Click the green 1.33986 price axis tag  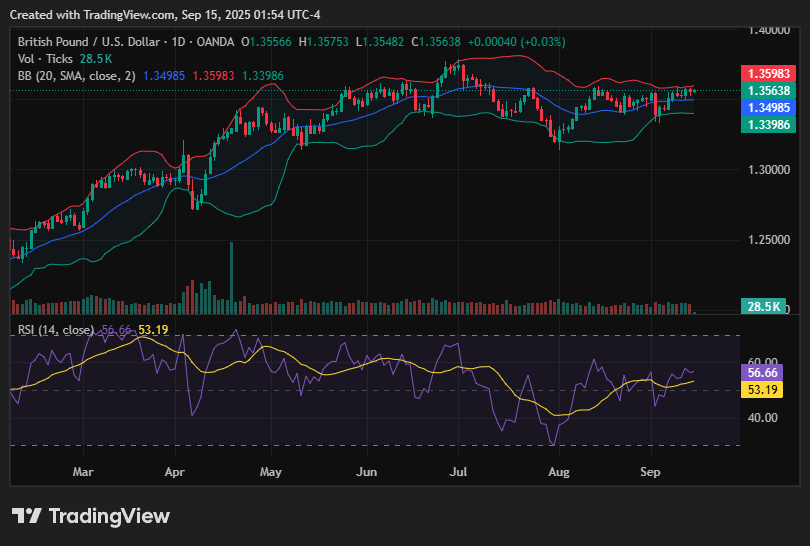click(x=768, y=124)
